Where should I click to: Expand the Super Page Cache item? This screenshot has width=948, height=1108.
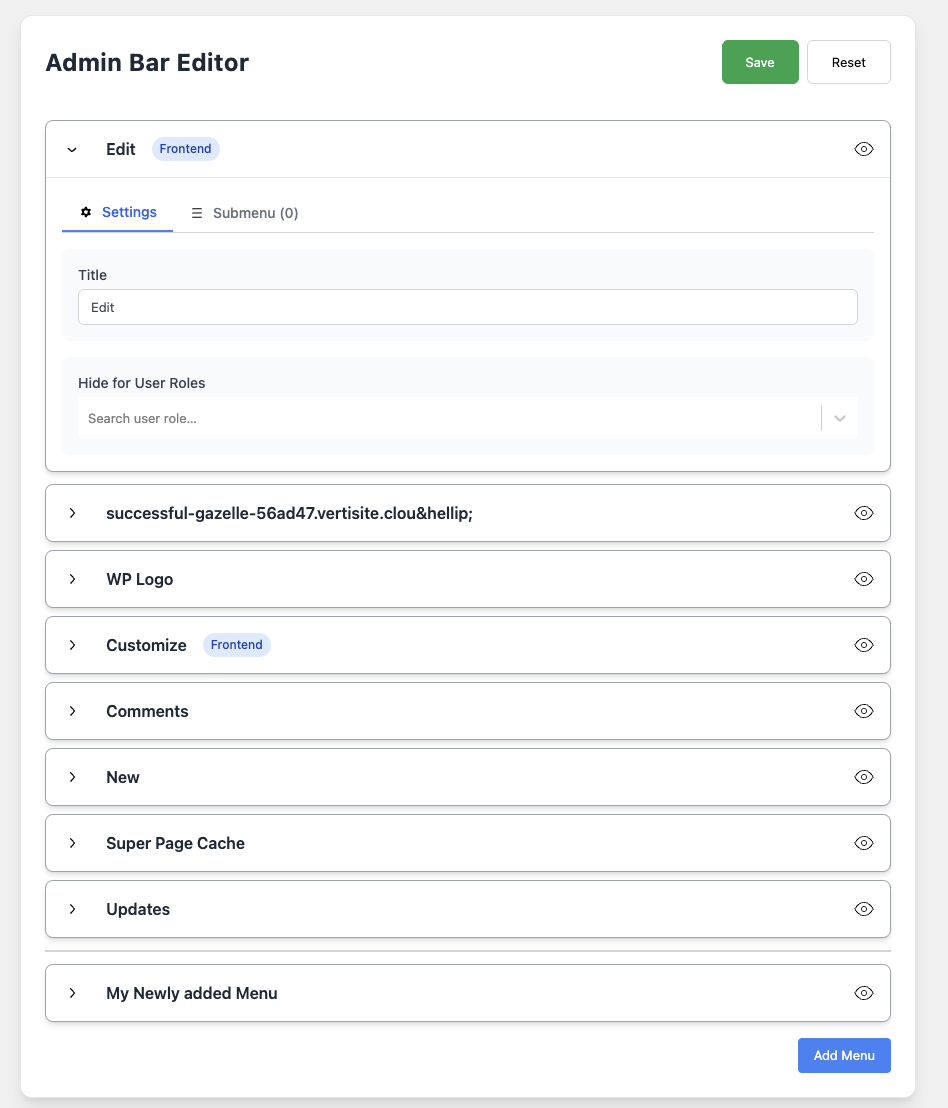(72, 843)
